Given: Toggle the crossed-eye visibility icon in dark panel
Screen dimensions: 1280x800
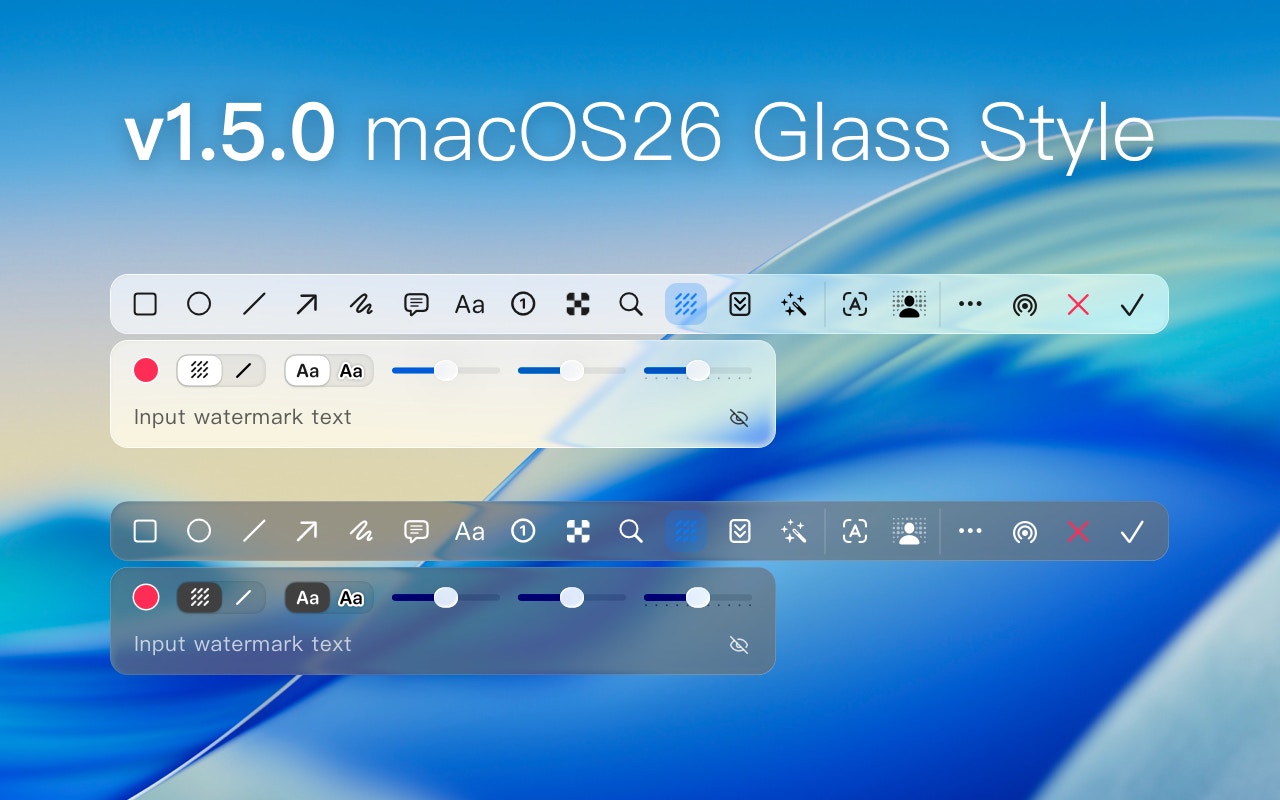Looking at the screenshot, I should (x=739, y=645).
